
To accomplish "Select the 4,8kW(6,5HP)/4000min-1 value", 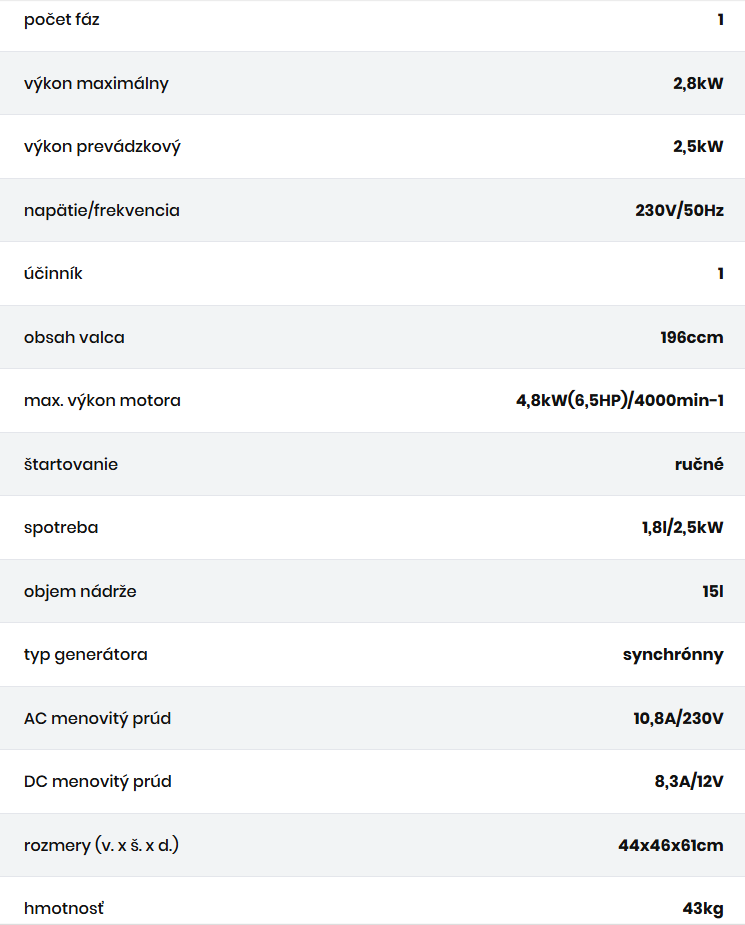I will pyautogui.click(x=619, y=401).
